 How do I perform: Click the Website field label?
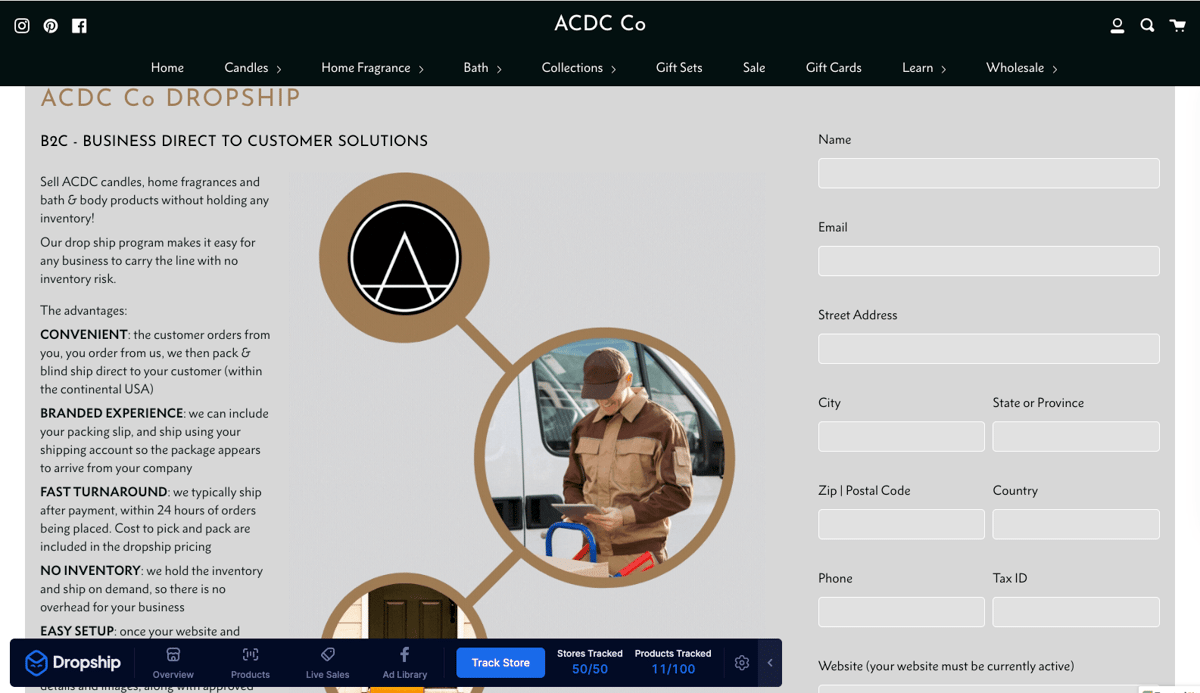tap(946, 666)
